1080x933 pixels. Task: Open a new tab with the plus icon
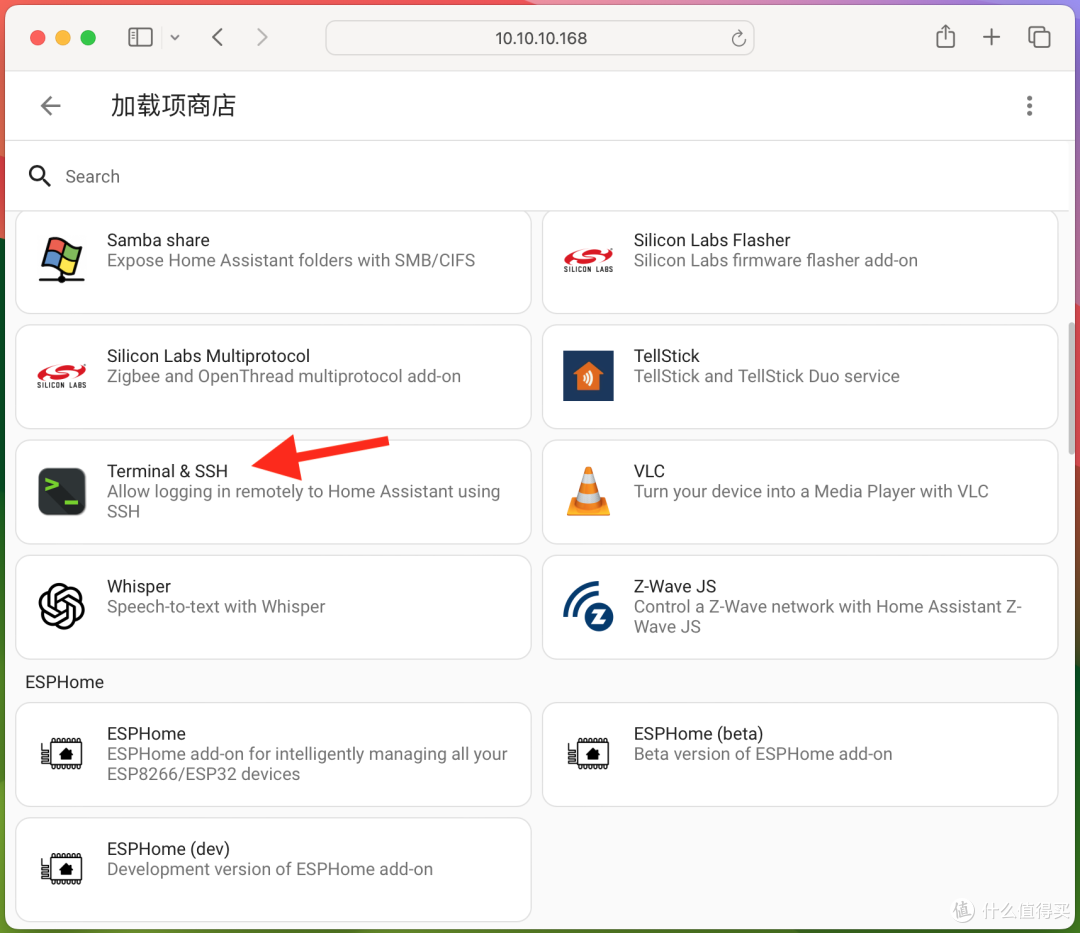pos(991,37)
